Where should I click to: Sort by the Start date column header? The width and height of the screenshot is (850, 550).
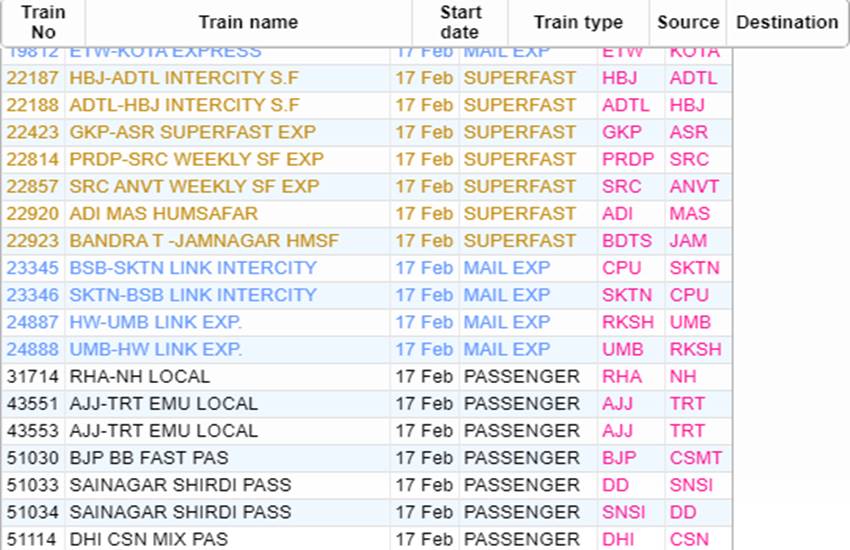click(460, 22)
